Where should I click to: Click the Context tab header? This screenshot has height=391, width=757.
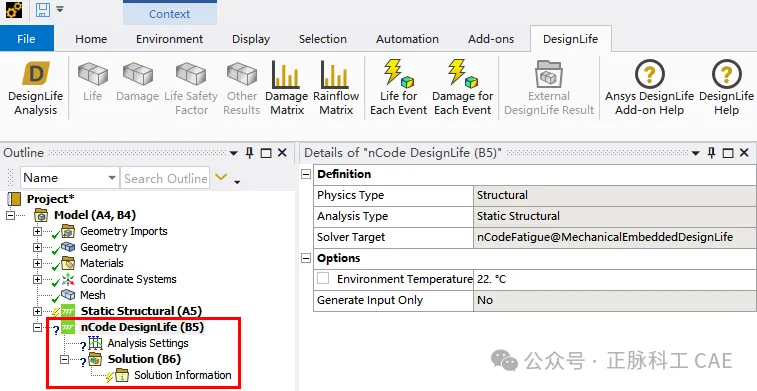169,14
